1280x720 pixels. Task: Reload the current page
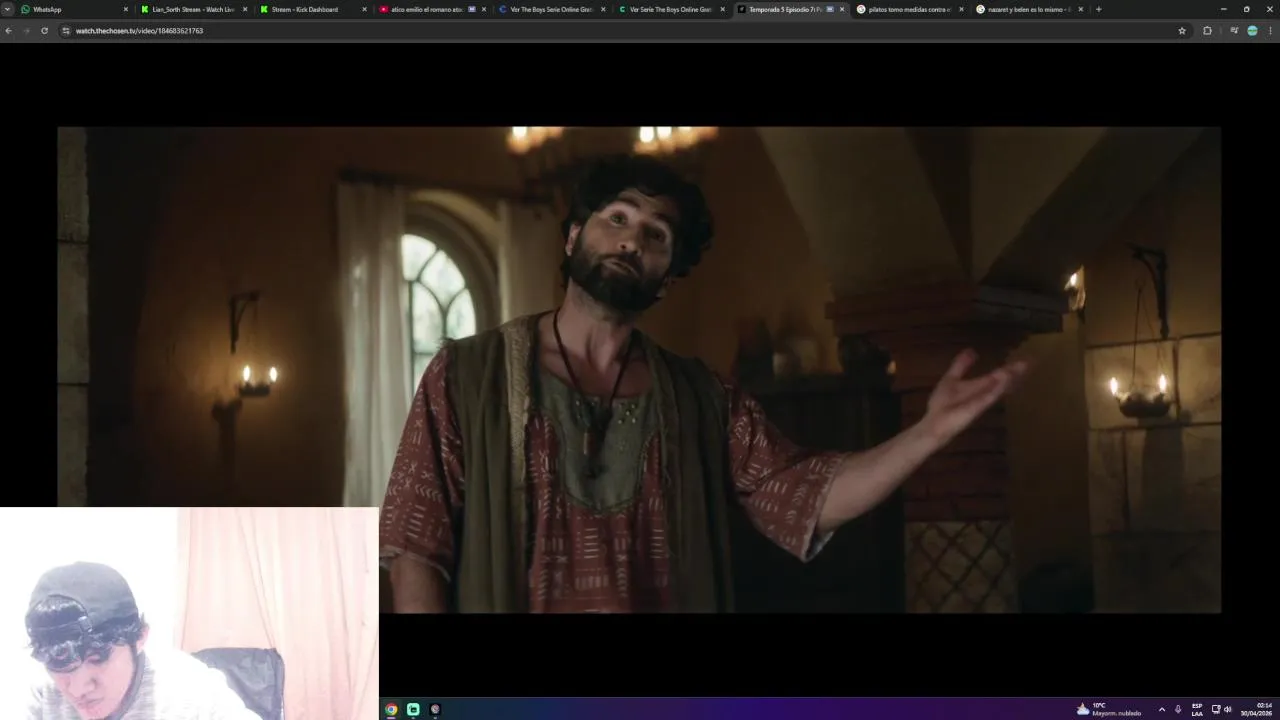44,31
